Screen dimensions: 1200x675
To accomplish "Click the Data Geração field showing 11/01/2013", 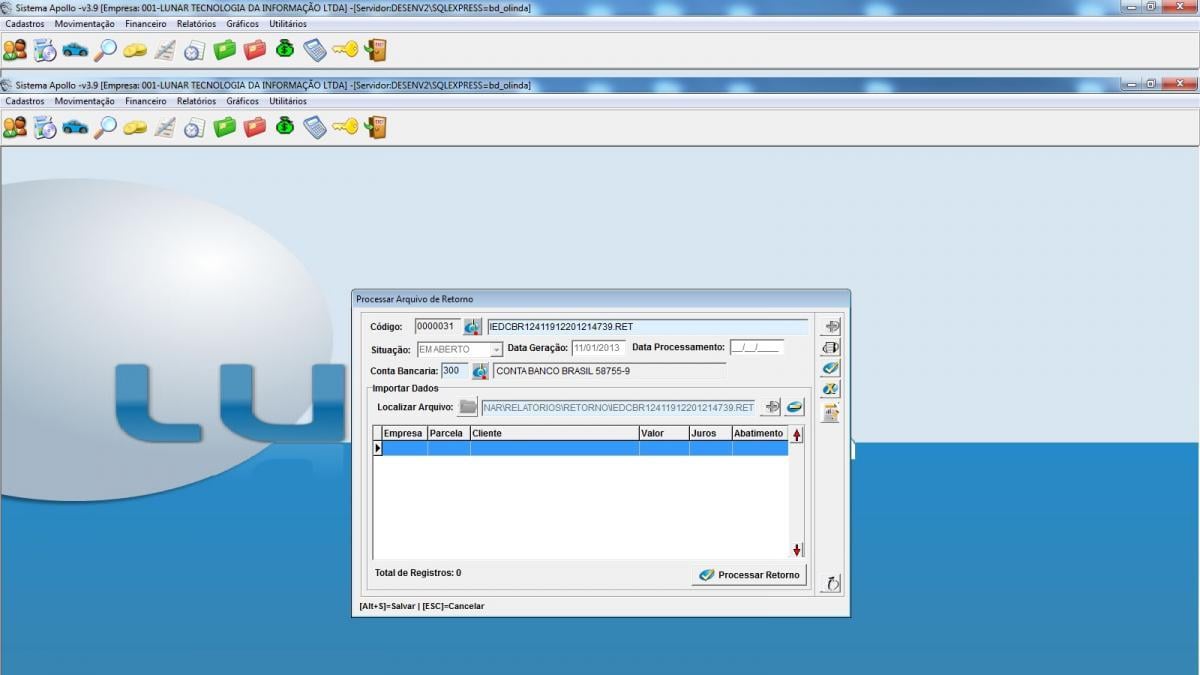I will 598,348.
